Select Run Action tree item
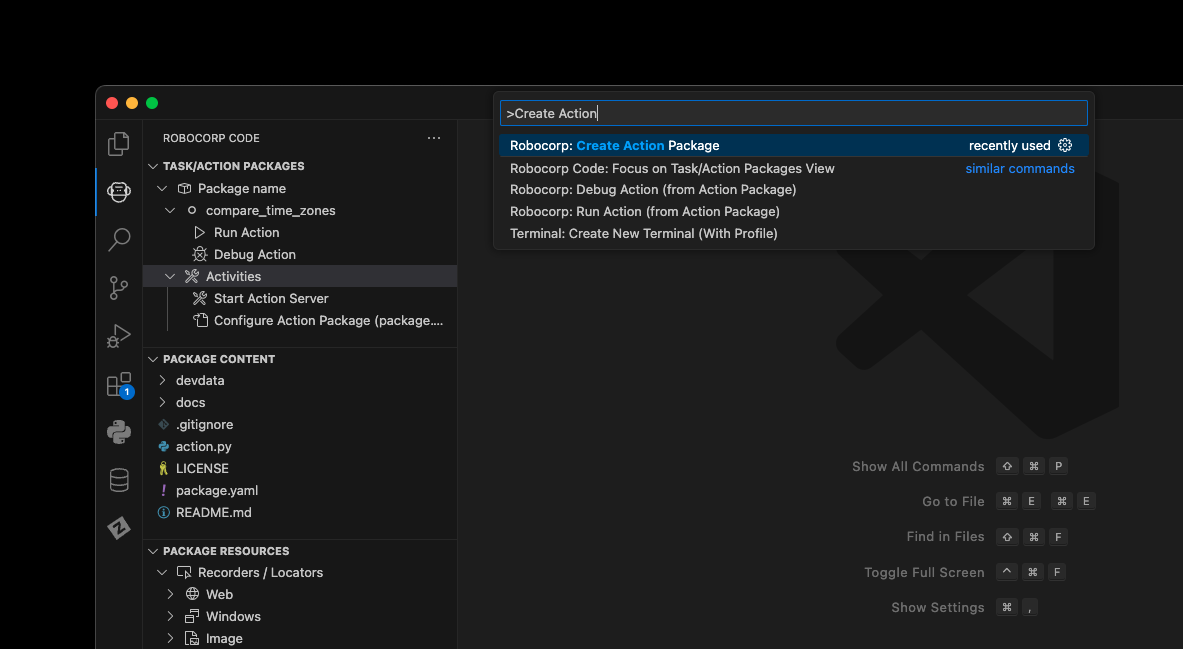The image size is (1183, 649). point(300,232)
